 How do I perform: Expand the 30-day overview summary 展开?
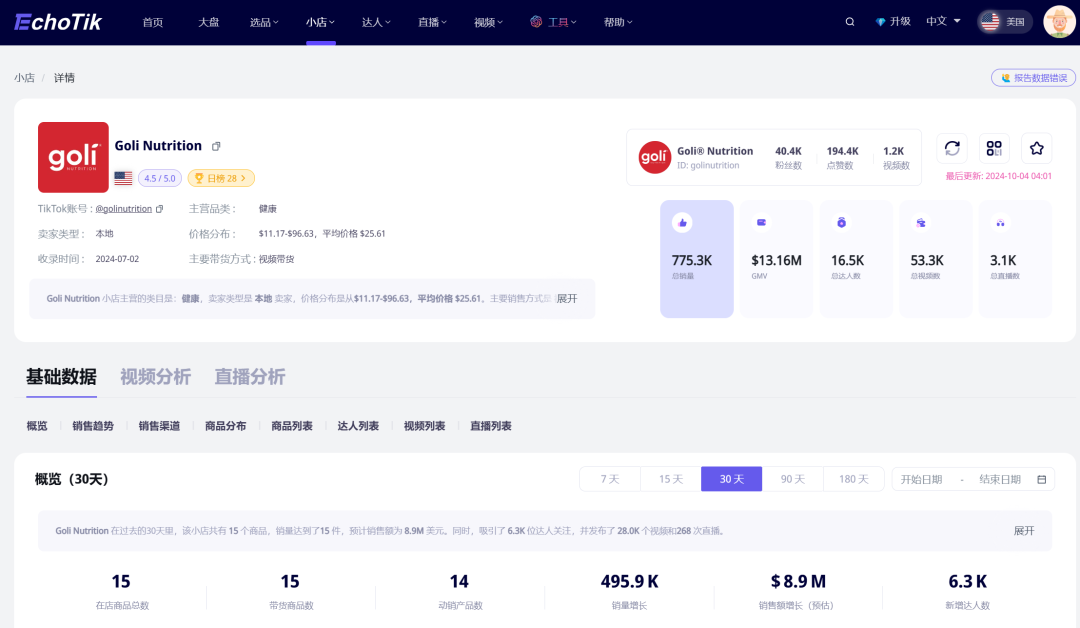click(1024, 531)
